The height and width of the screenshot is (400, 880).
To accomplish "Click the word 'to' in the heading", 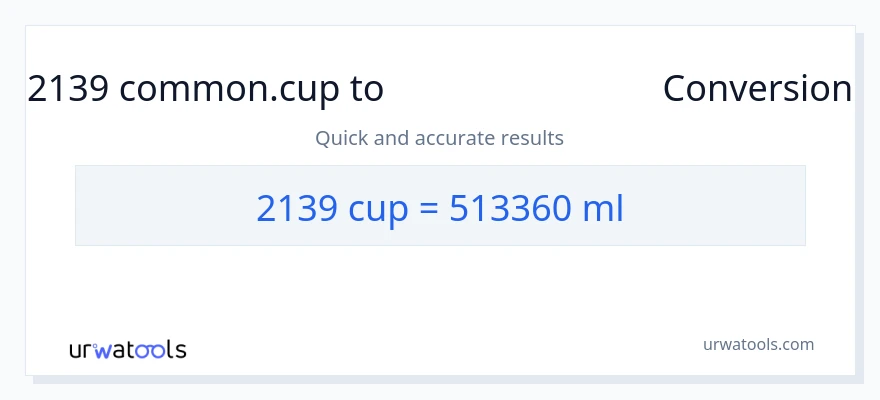I will click(366, 89).
